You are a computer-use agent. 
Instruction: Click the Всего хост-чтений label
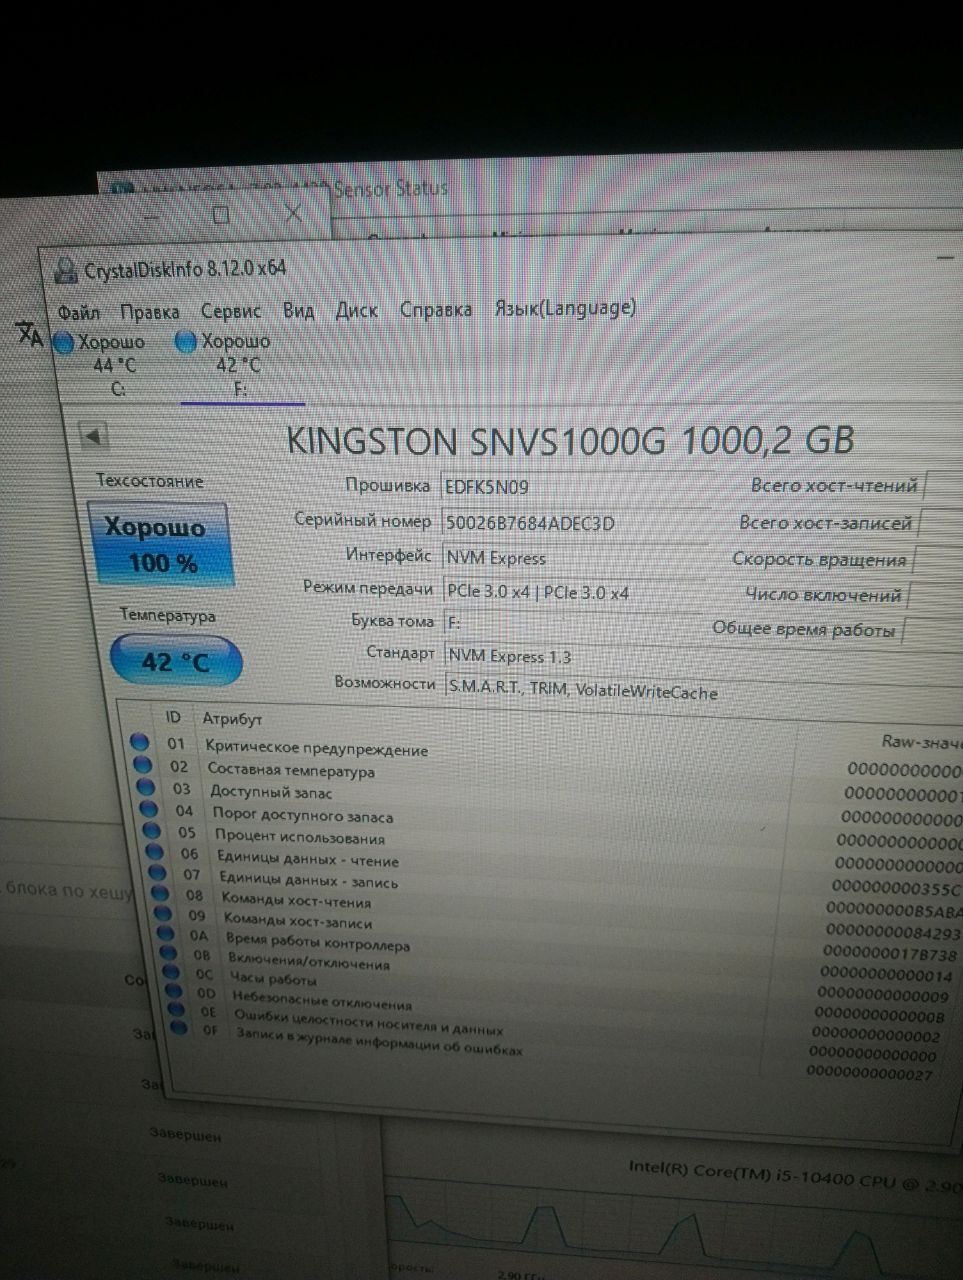click(834, 486)
